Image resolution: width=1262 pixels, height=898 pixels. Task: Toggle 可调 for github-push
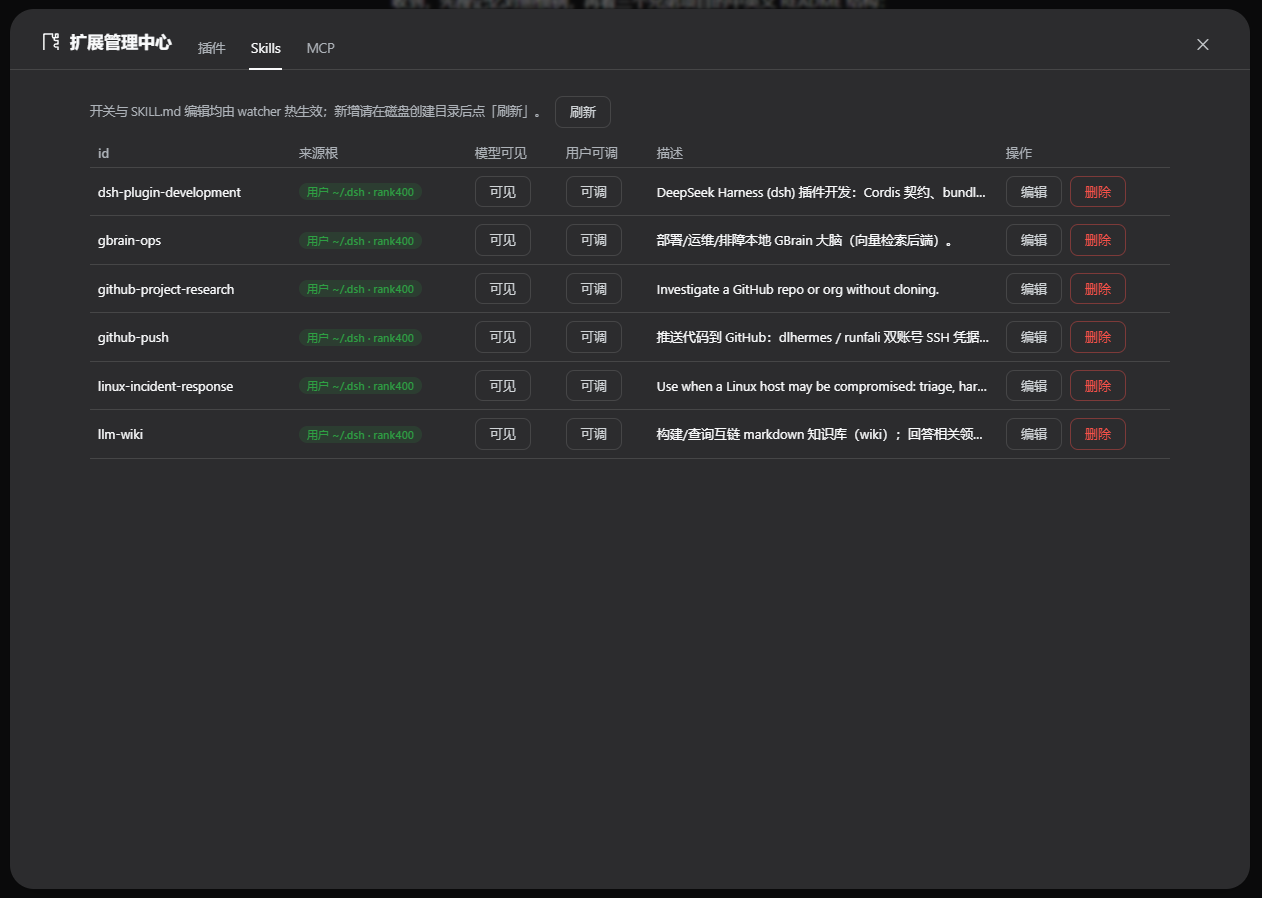(x=594, y=337)
